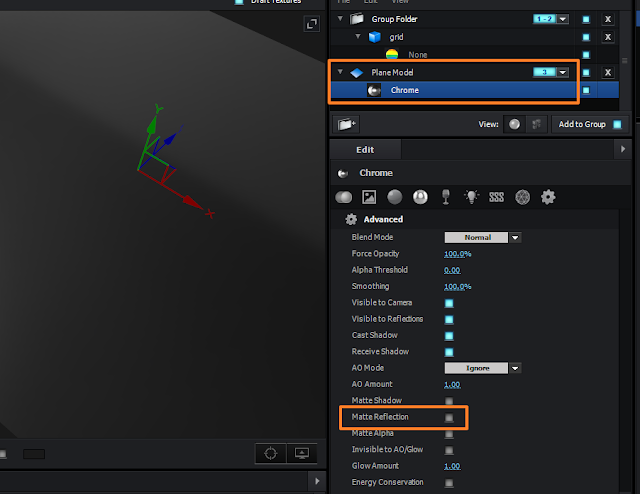
Task: Open the Plane Model group 3 dropdown
Action: click(x=563, y=73)
